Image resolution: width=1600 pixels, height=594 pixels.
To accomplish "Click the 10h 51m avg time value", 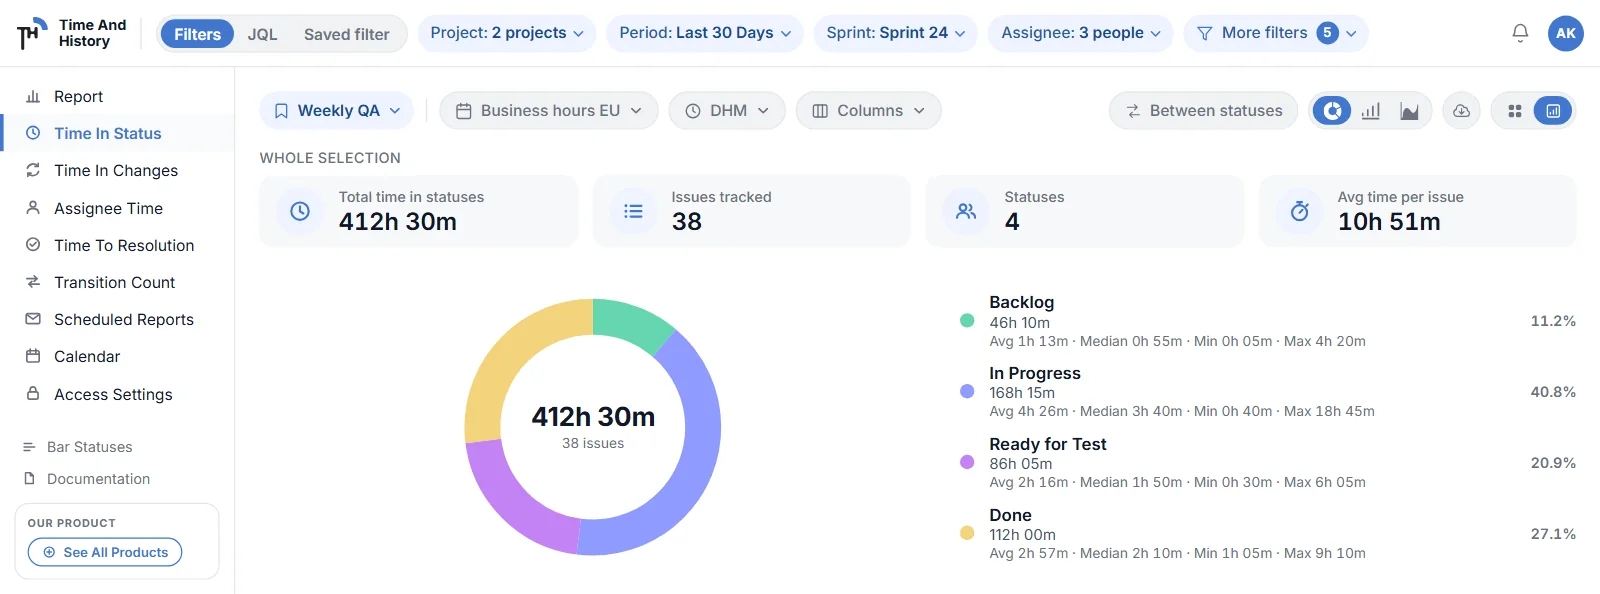I will (1389, 222).
